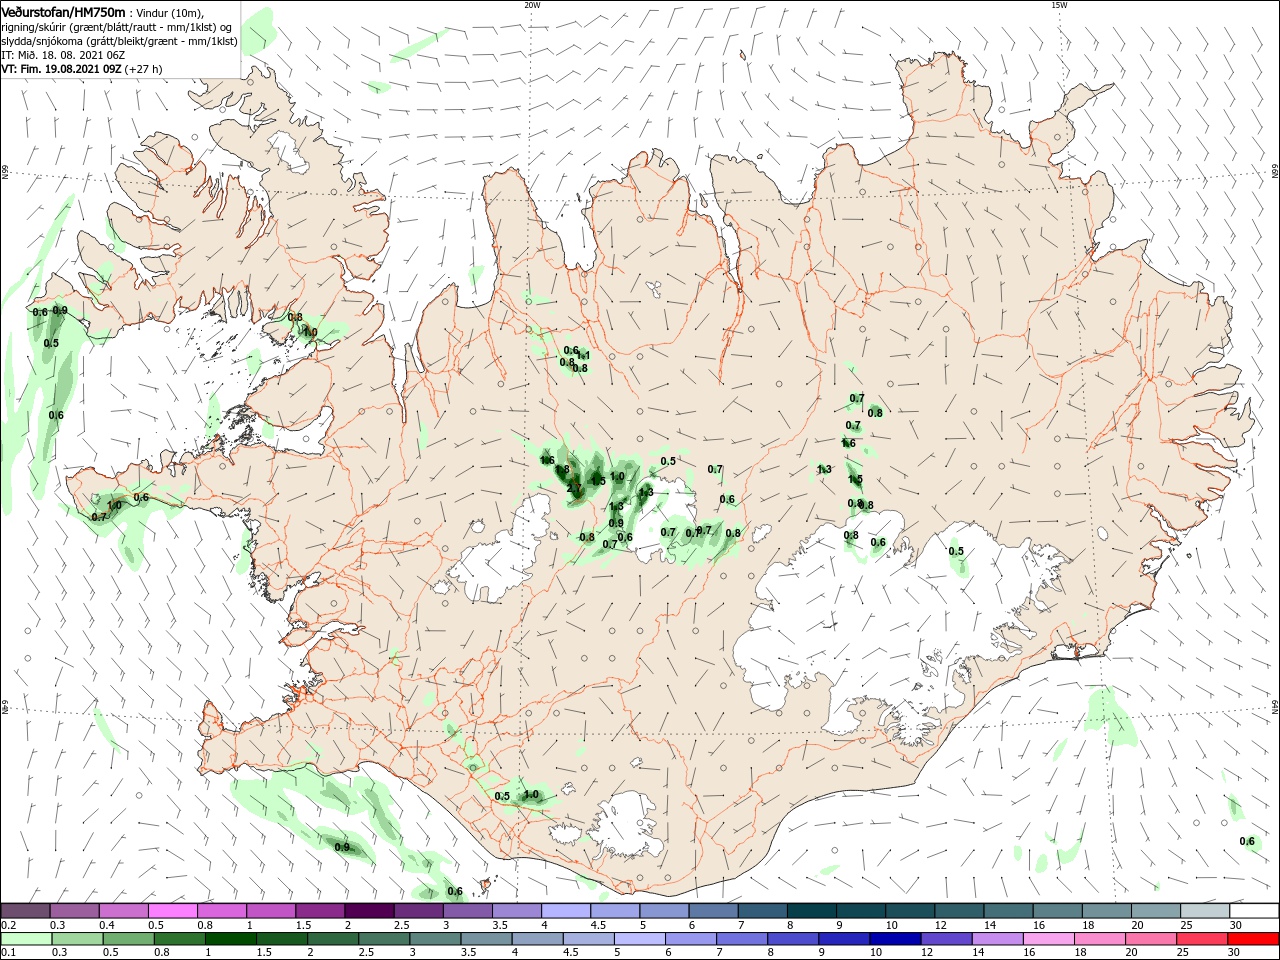Click the 20W longitude label
This screenshot has height=960, width=1280.
pos(532,5)
